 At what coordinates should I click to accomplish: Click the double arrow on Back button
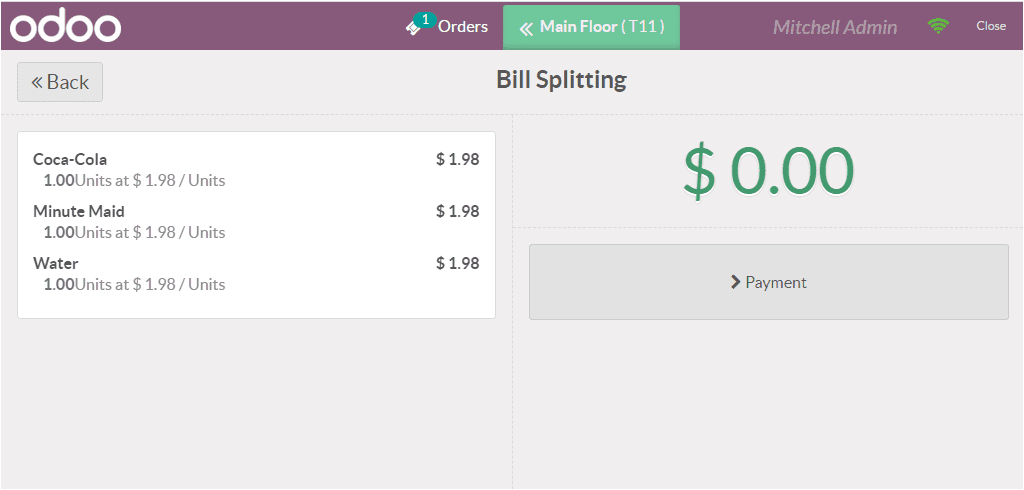(37, 82)
